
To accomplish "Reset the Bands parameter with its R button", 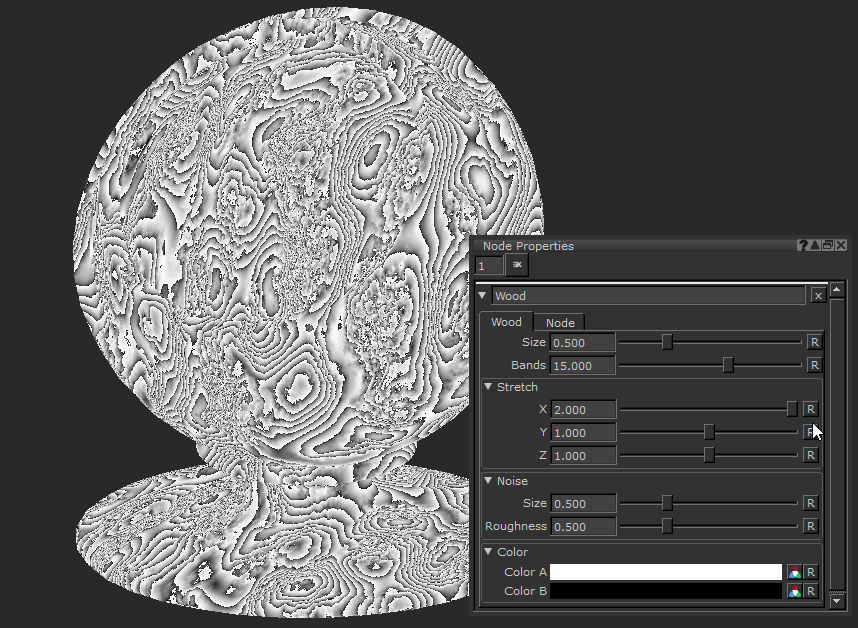I will pos(813,365).
